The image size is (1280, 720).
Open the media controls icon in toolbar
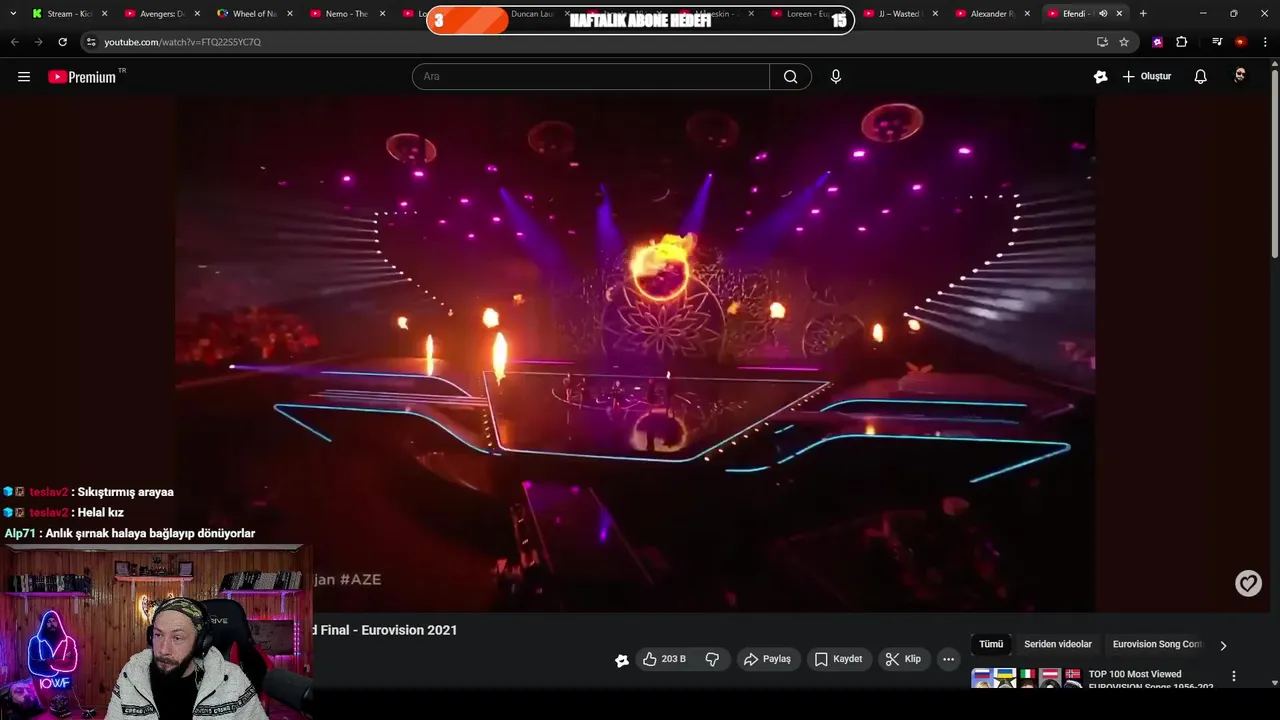tap(1217, 42)
